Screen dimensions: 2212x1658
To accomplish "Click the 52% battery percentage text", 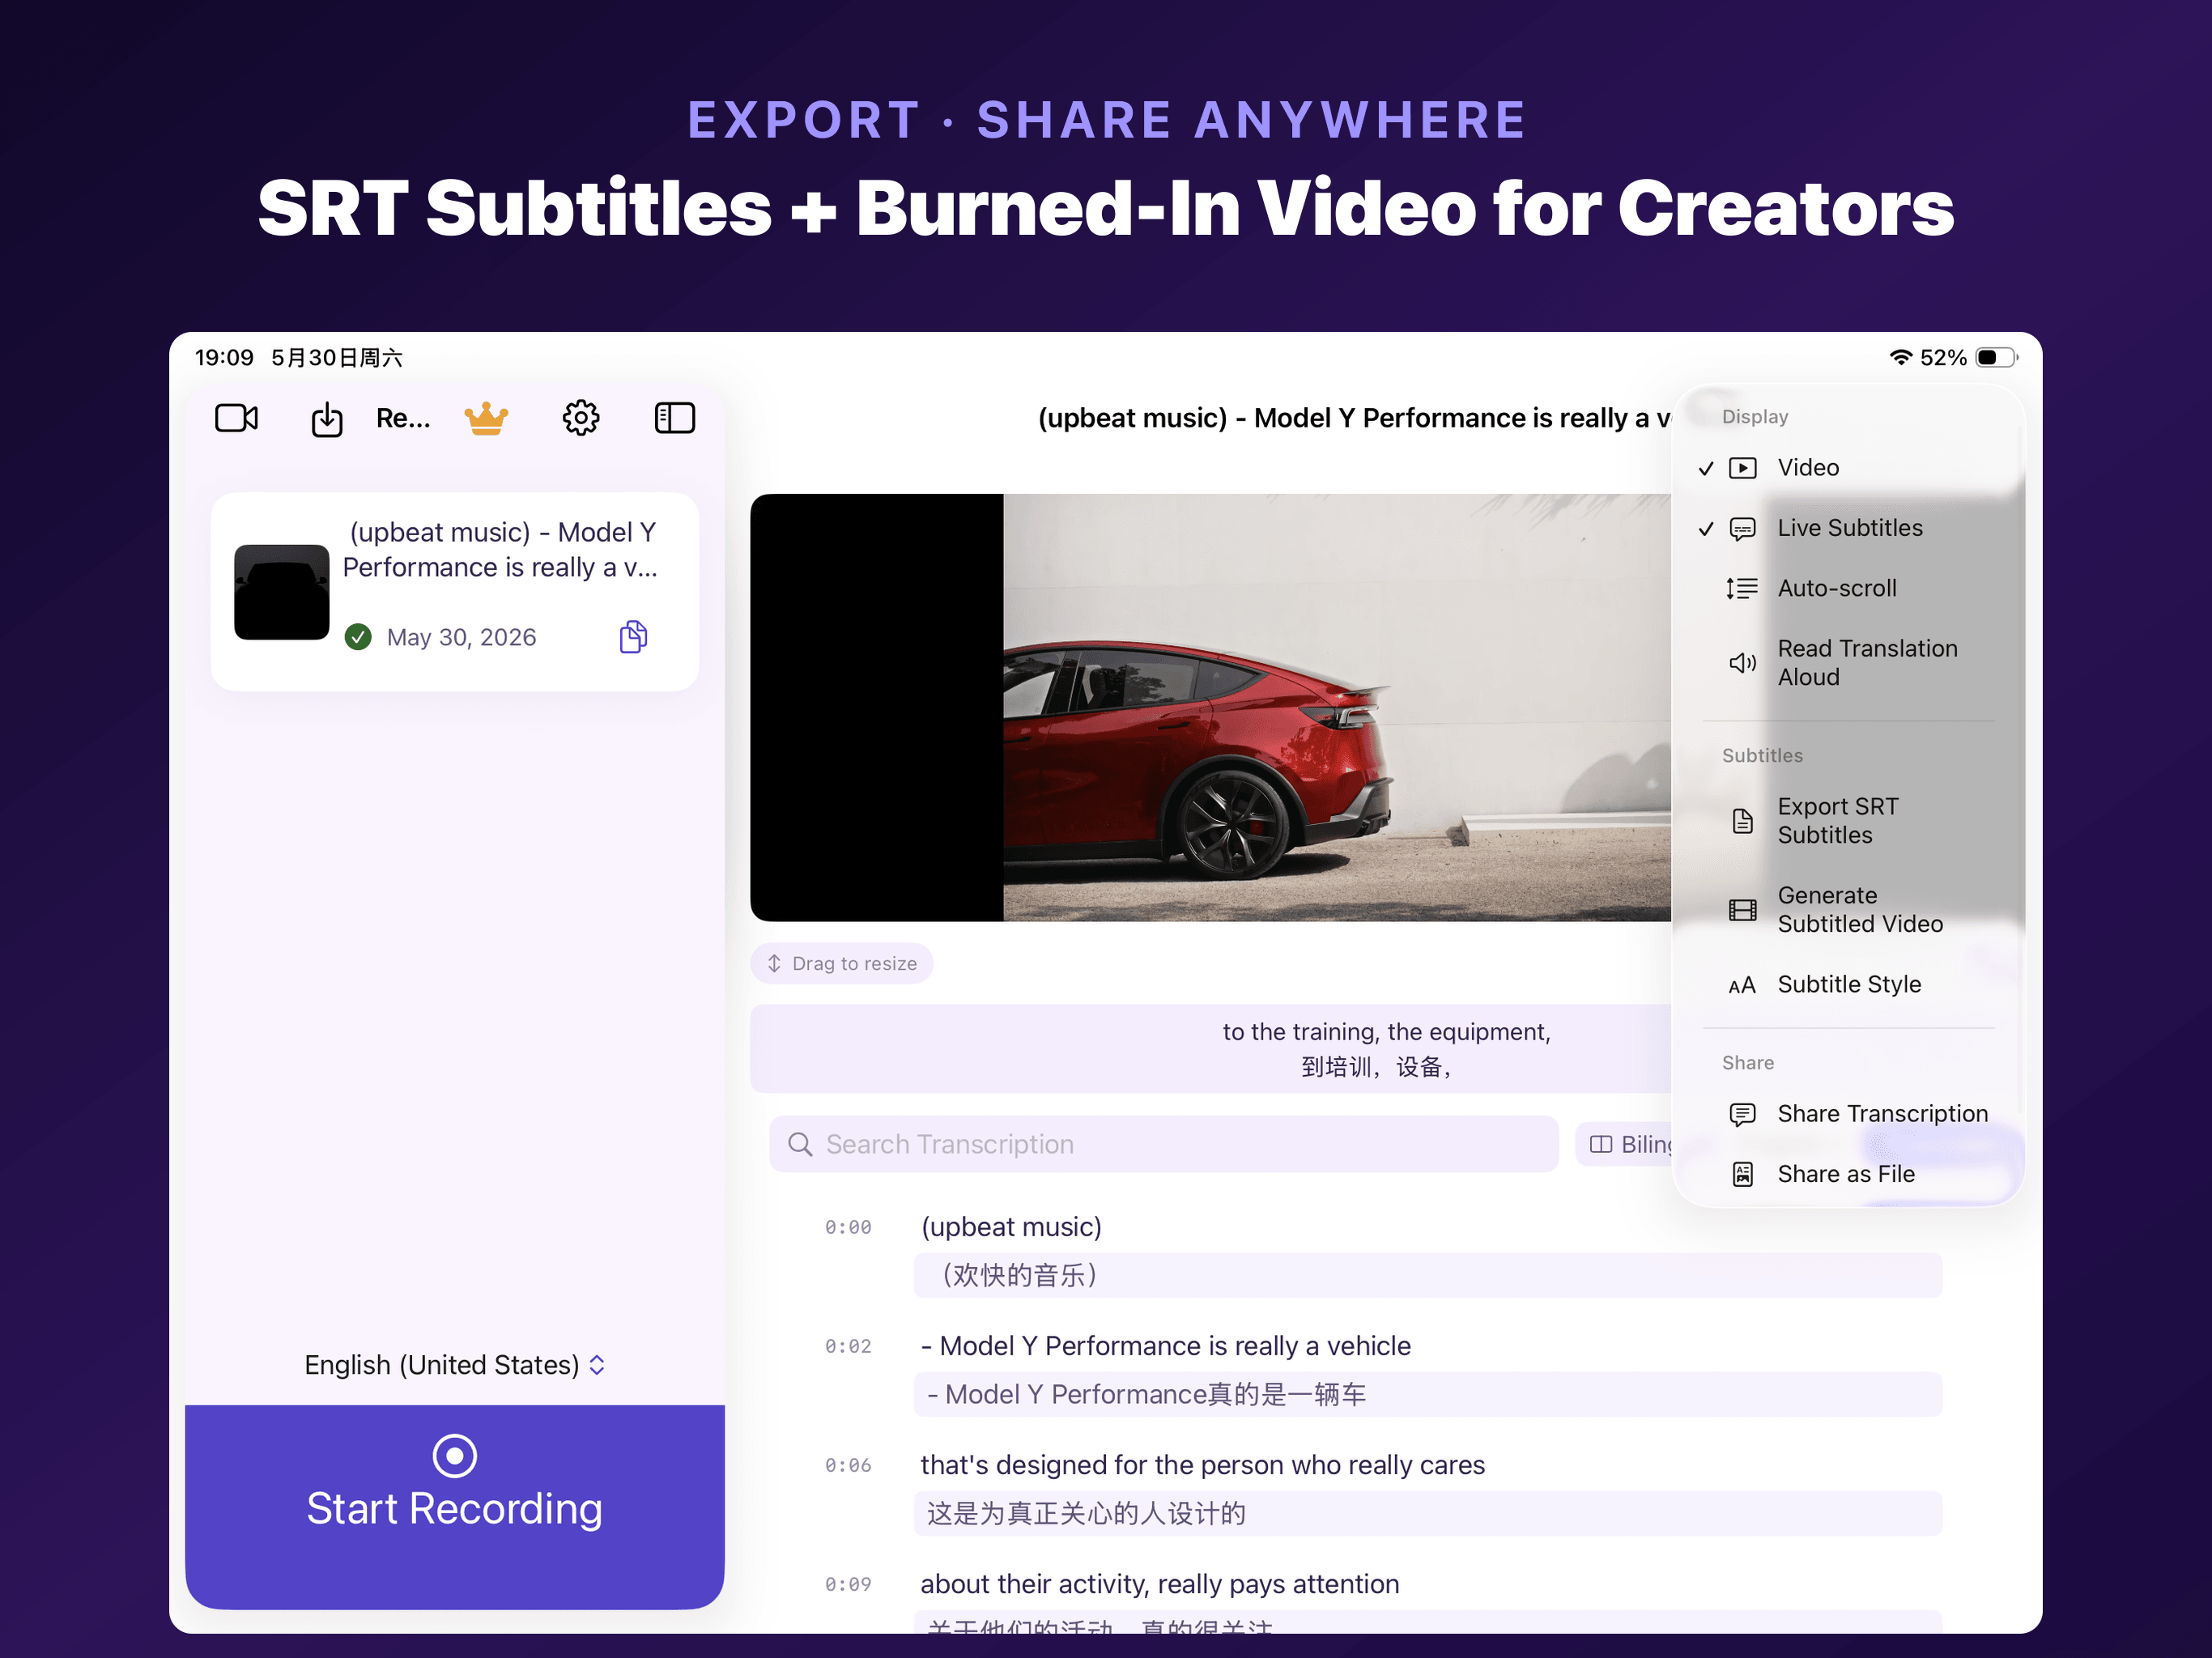I will [x=1943, y=357].
